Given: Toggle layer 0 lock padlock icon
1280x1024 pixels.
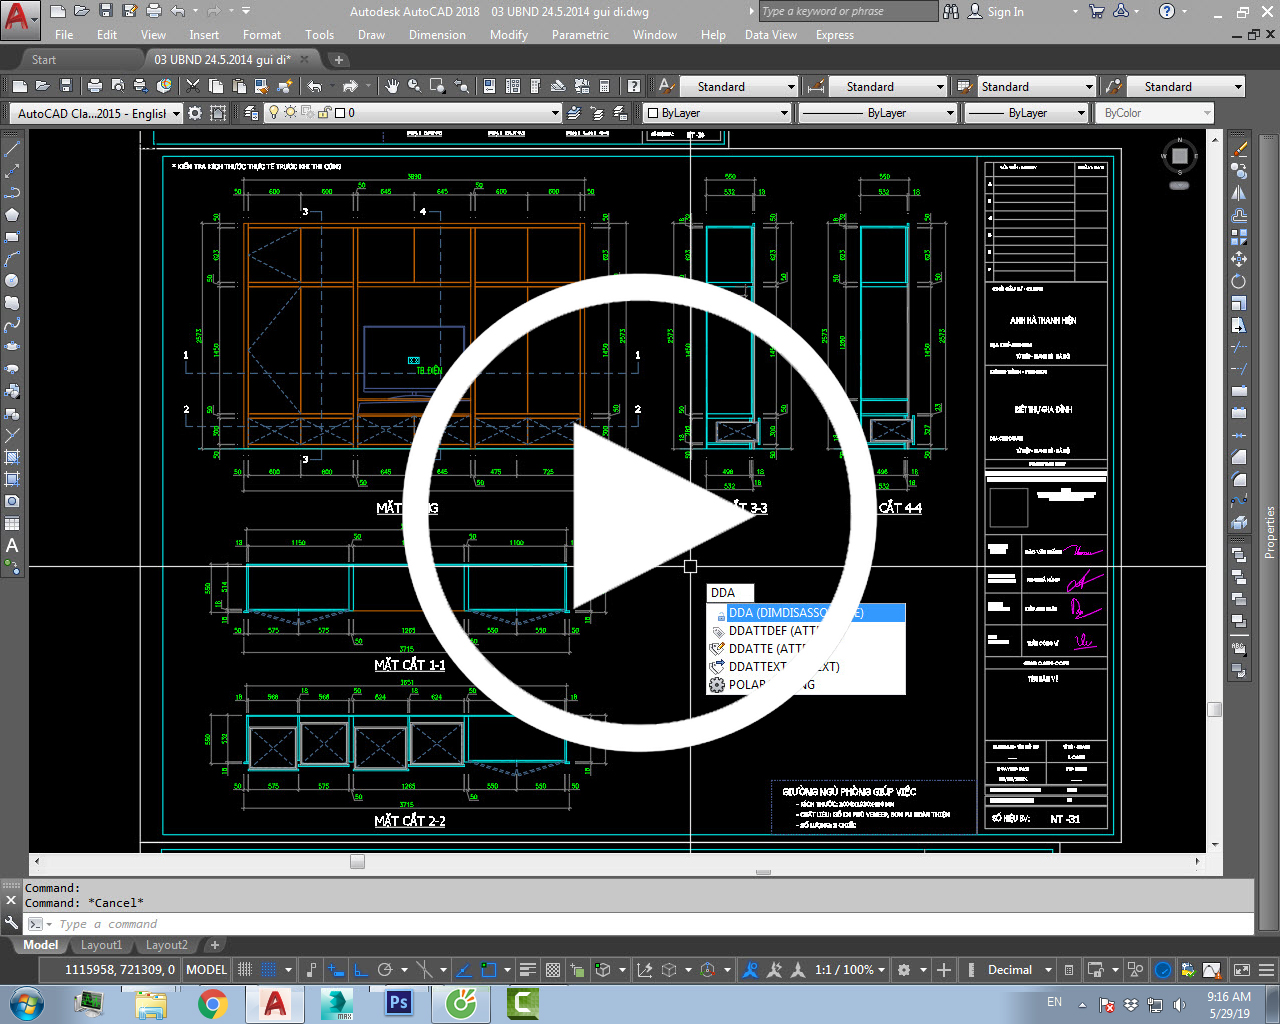Looking at the screenshot, I should (x=325, y=113).
